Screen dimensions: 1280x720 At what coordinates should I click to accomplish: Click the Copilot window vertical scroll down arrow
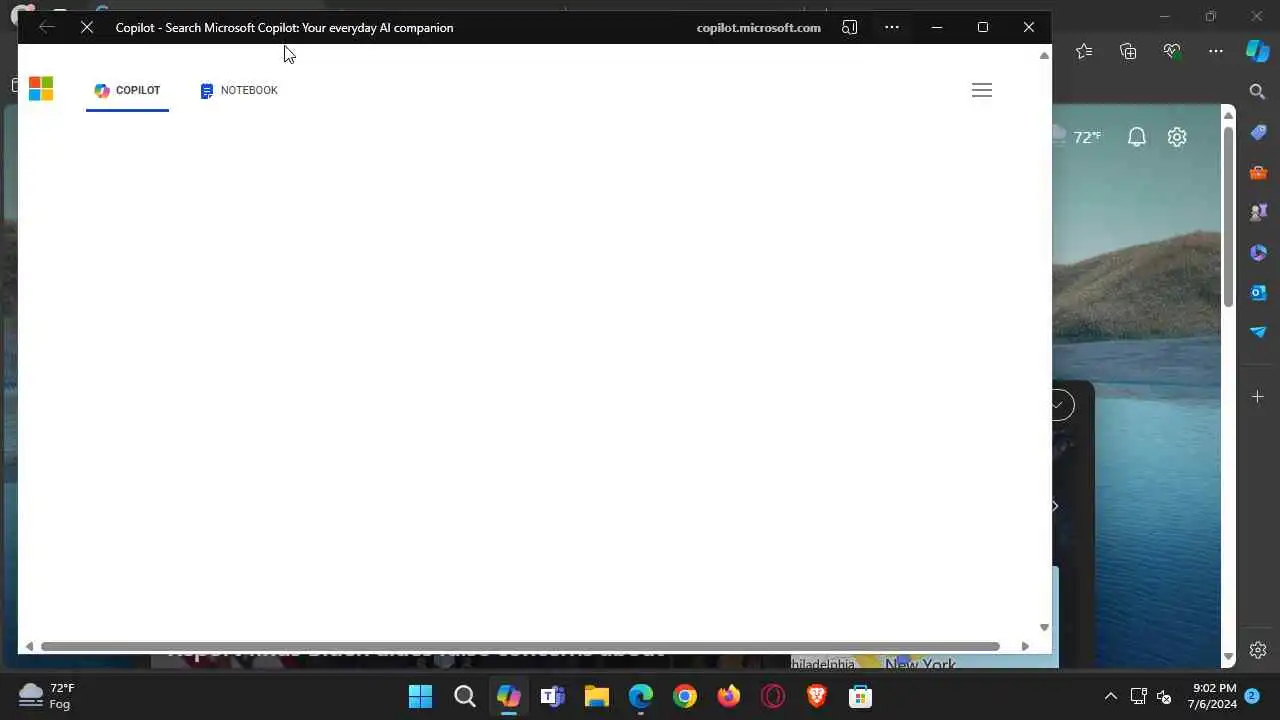(1044, 627)
